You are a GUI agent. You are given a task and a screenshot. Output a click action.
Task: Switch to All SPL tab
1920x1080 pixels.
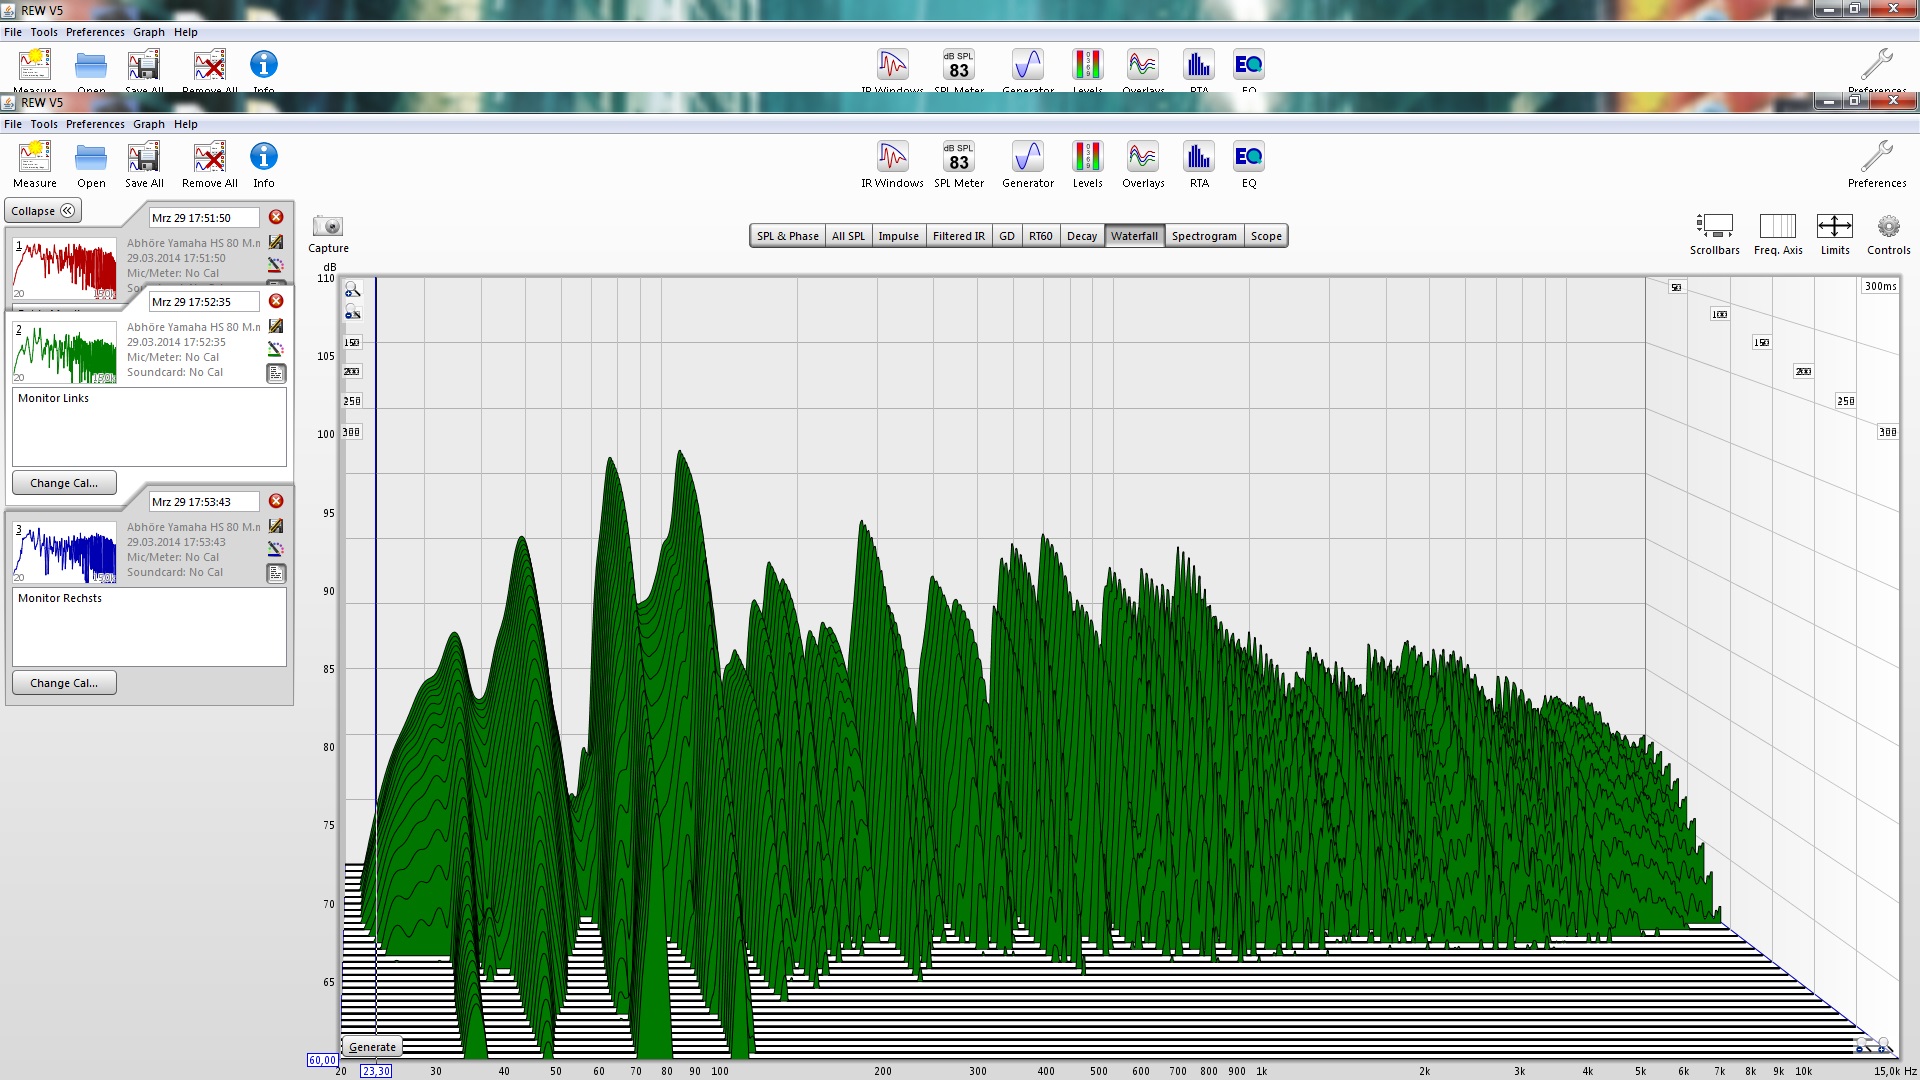tap(848, 236)
